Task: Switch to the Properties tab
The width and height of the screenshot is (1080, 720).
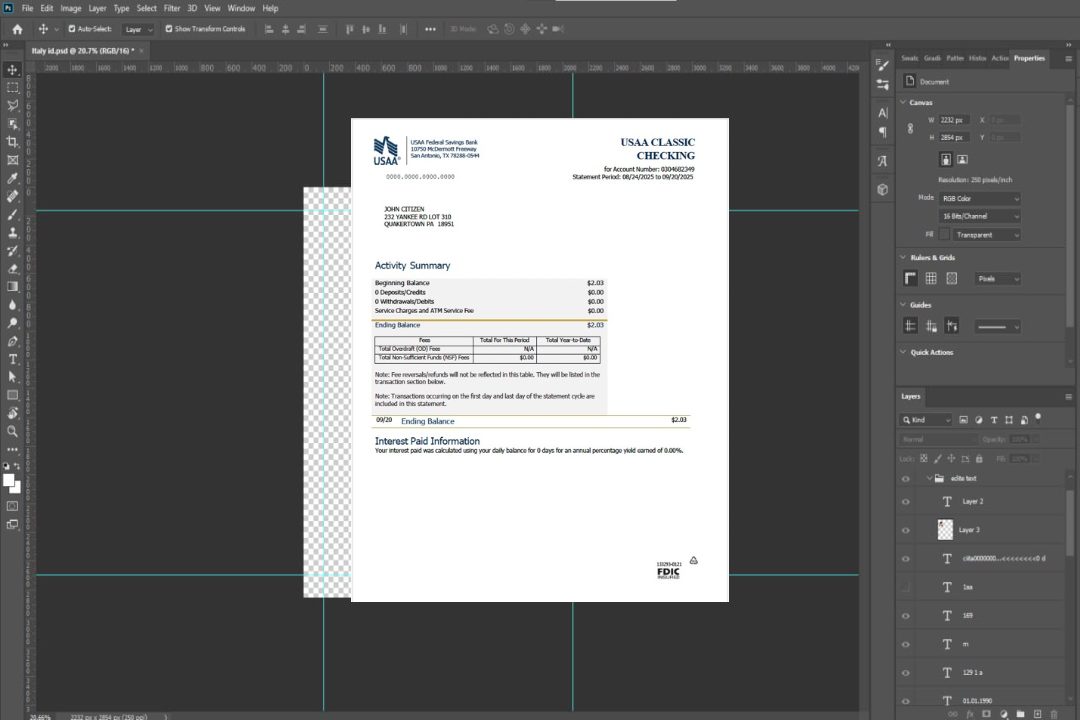Action: [1029, 58]
